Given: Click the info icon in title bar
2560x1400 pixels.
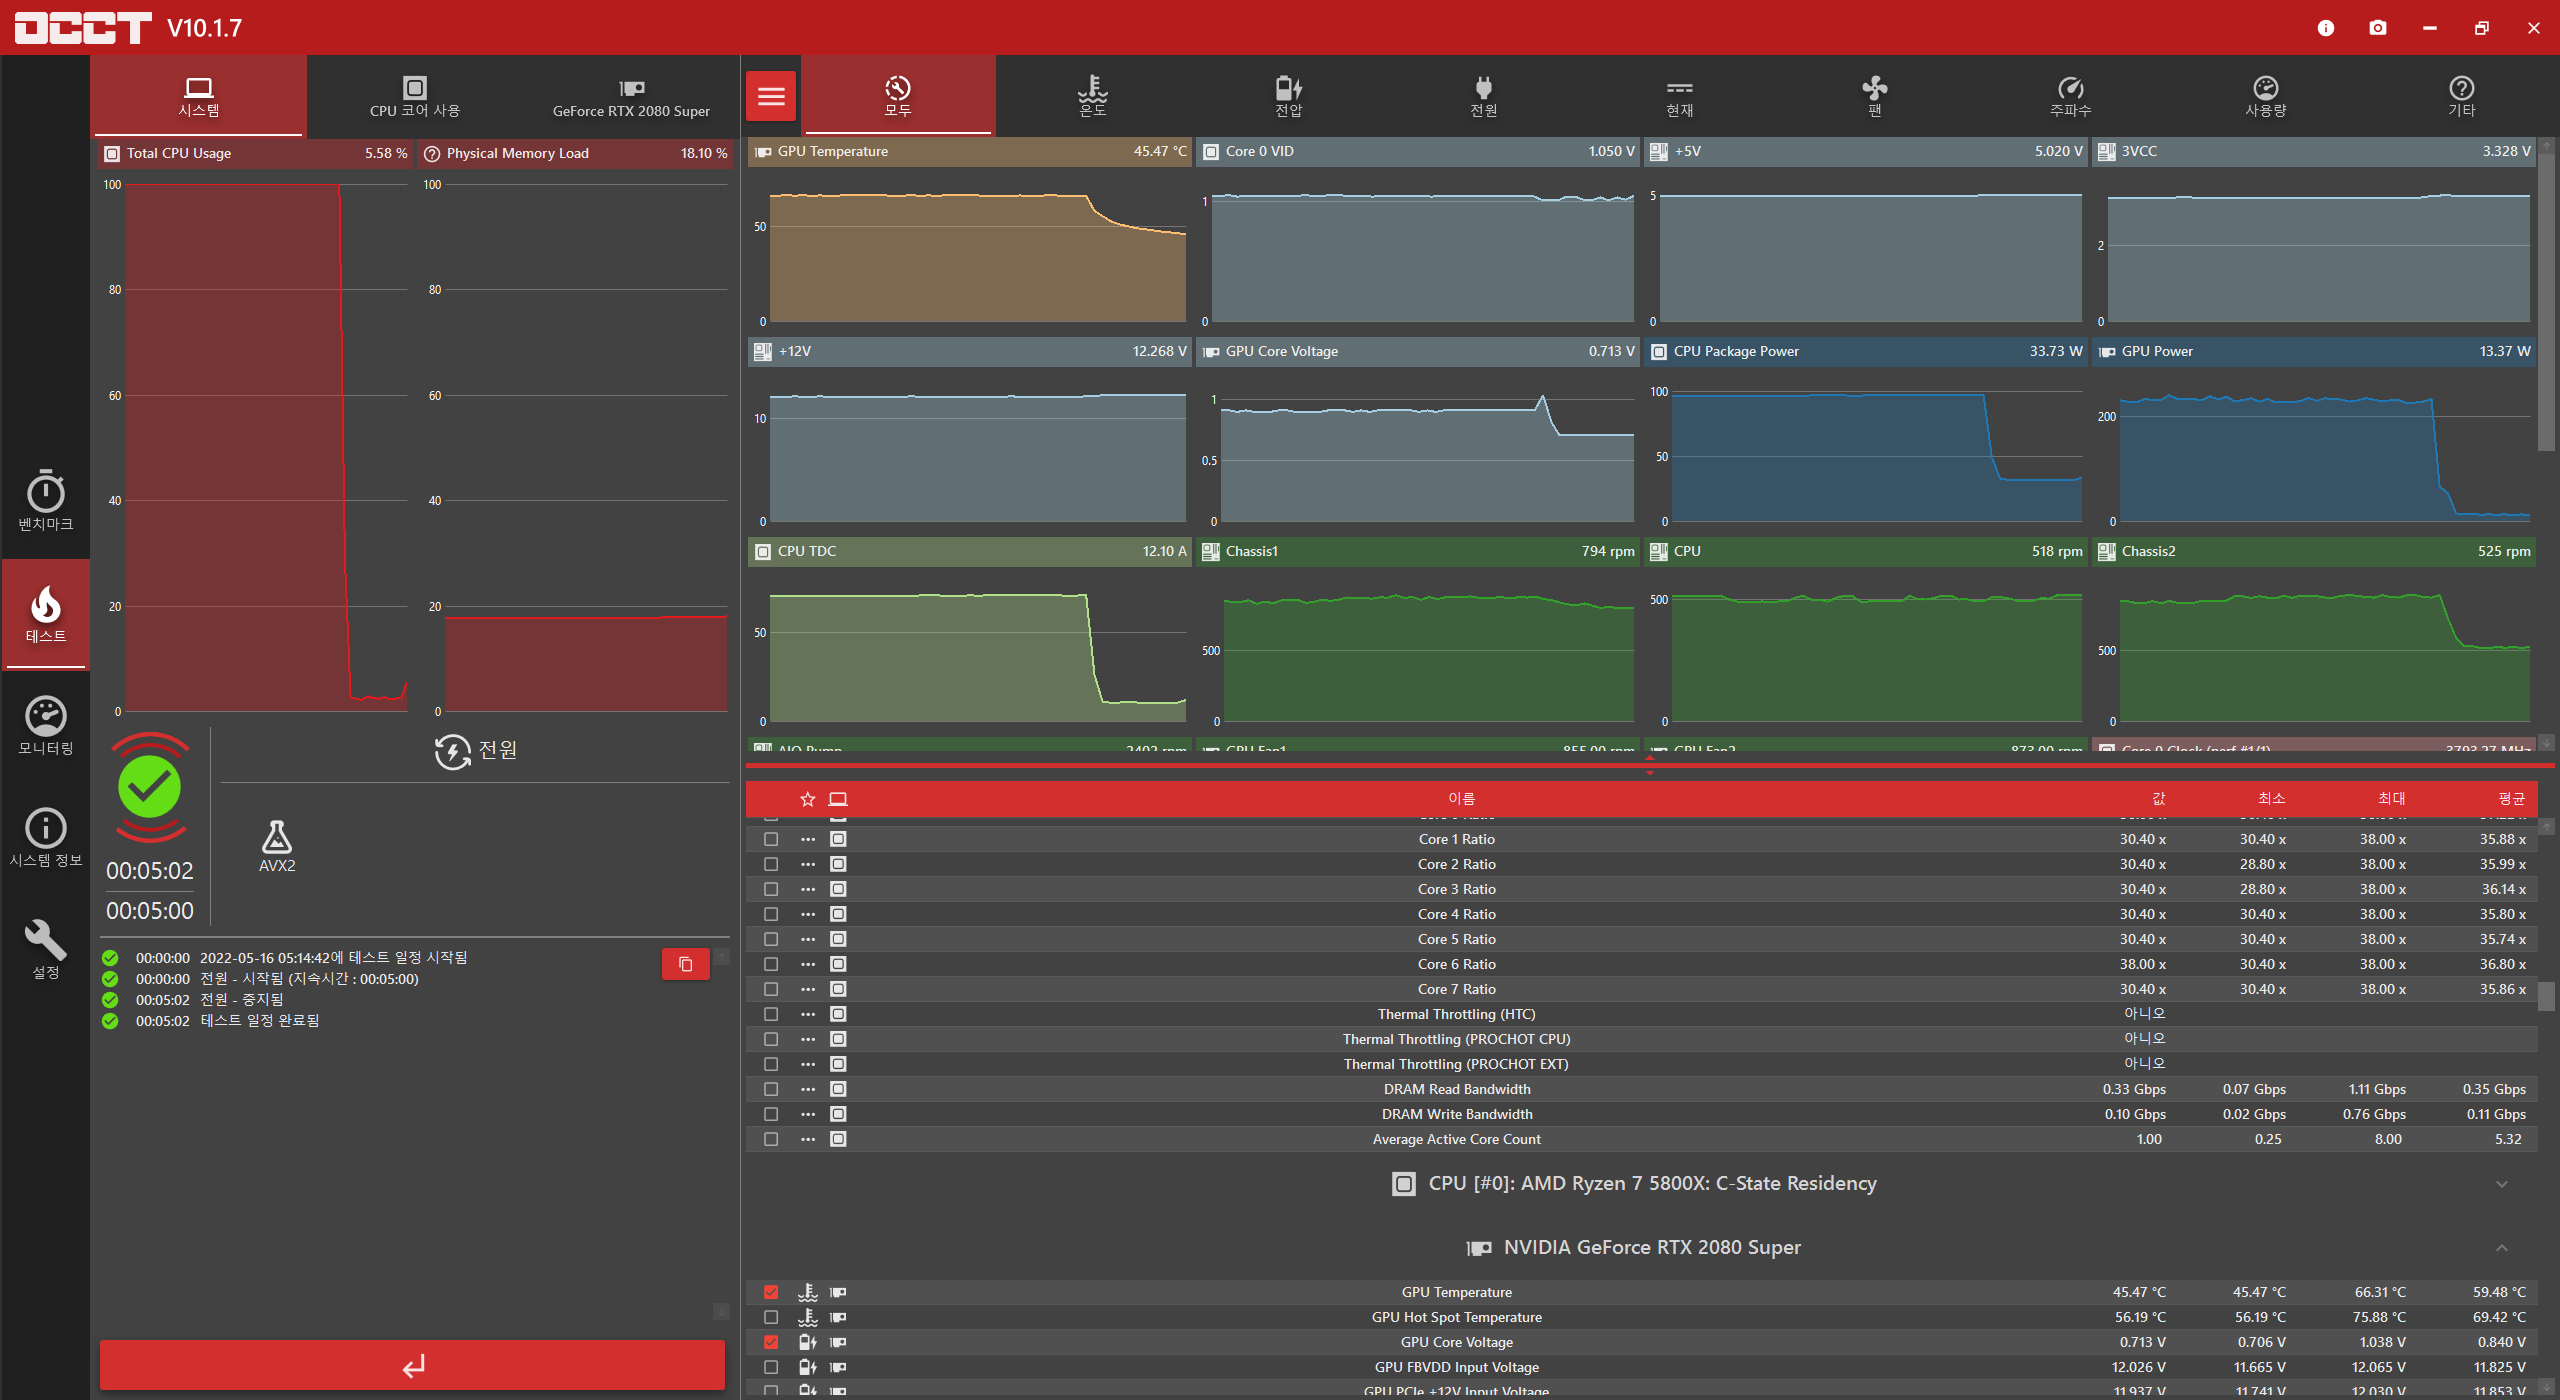Looking at the screenshot, I should coord(2326,28).
